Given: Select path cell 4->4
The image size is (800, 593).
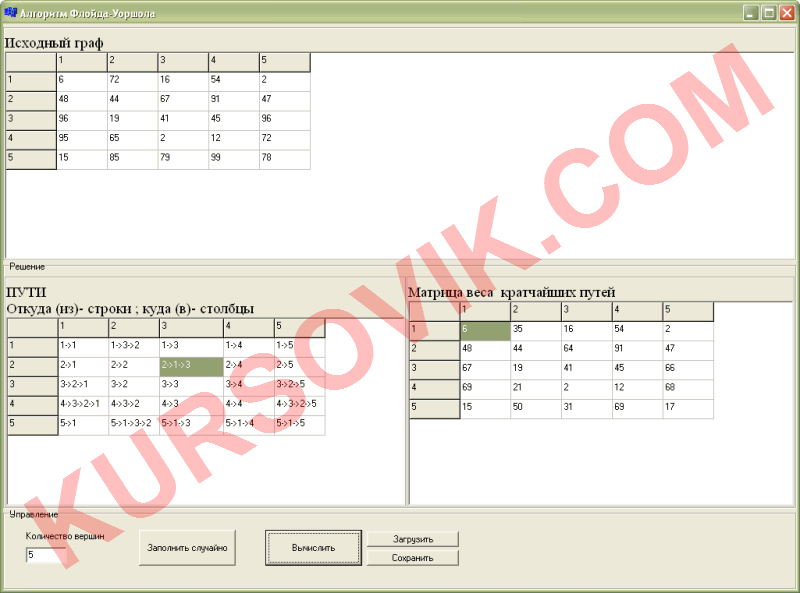Looking at the screenshot, I should [x=249, y=406].
